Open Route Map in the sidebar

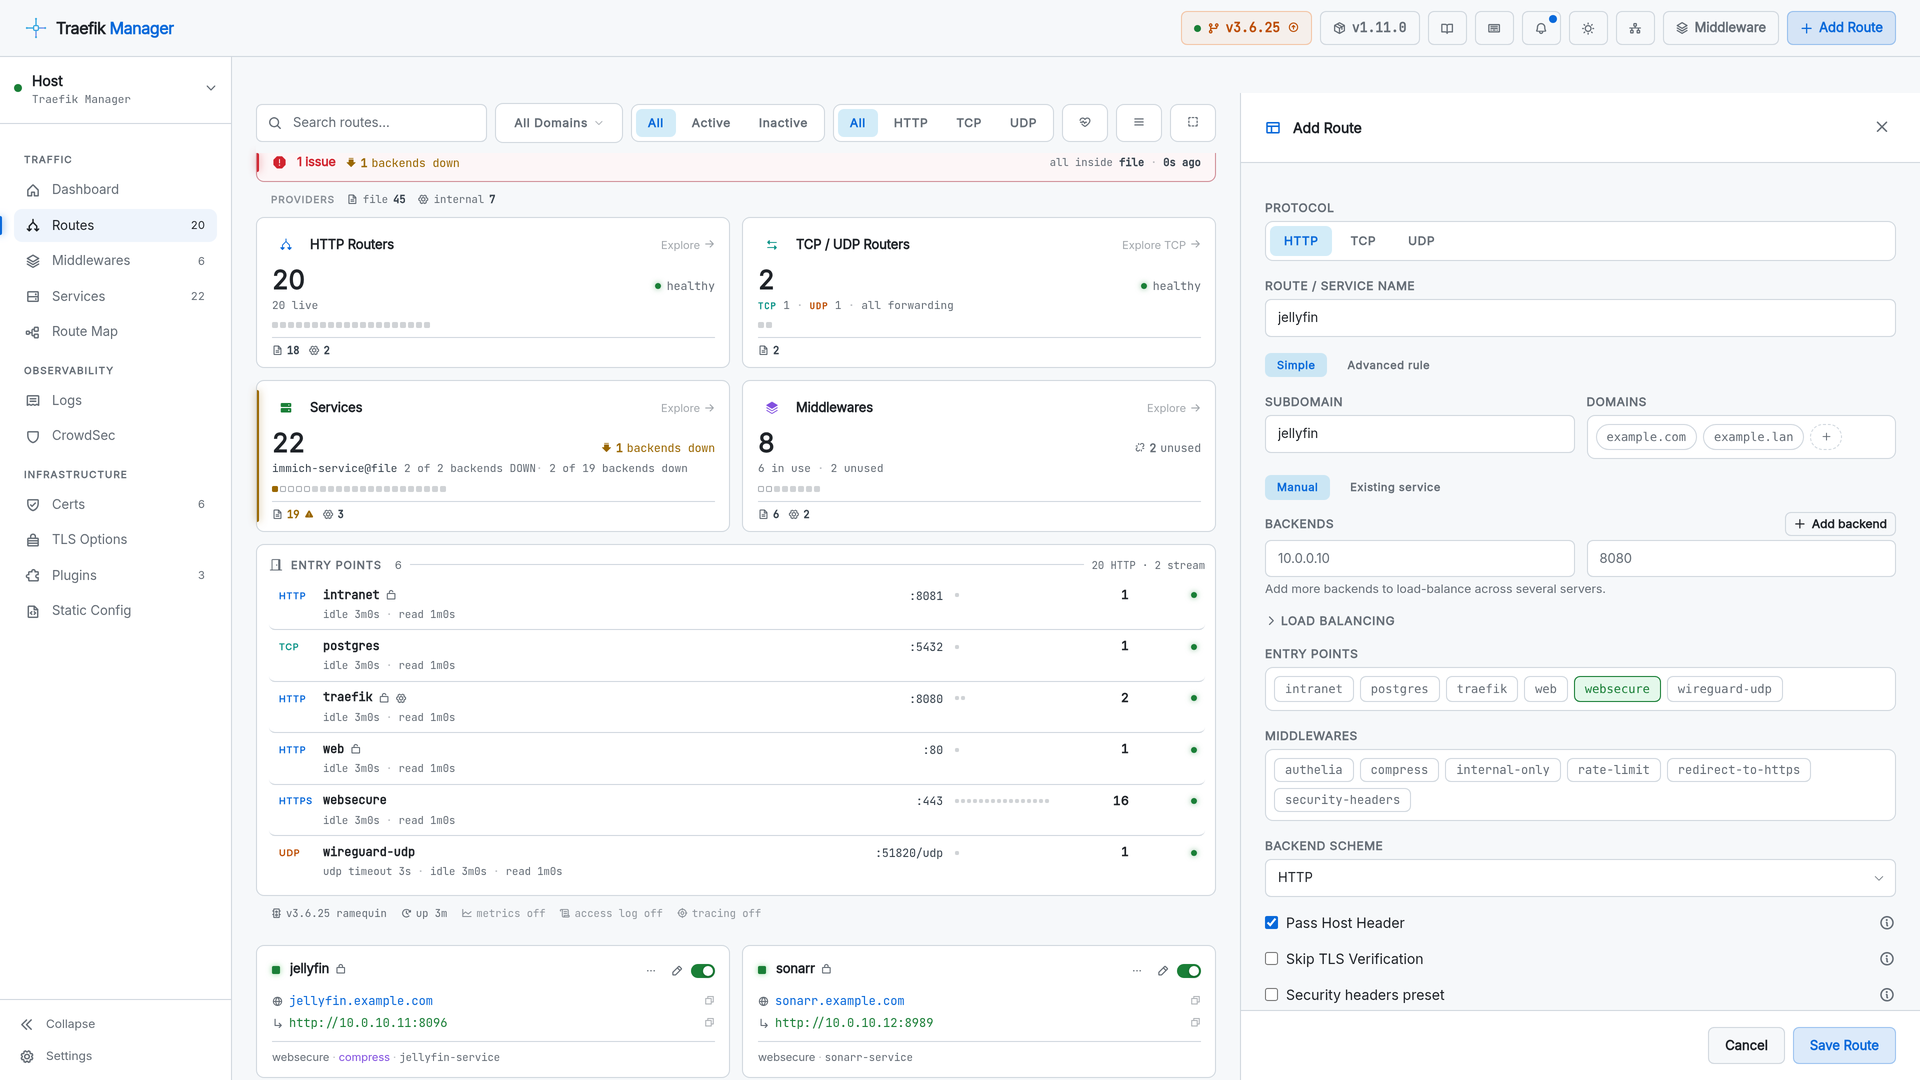(116, 332)
